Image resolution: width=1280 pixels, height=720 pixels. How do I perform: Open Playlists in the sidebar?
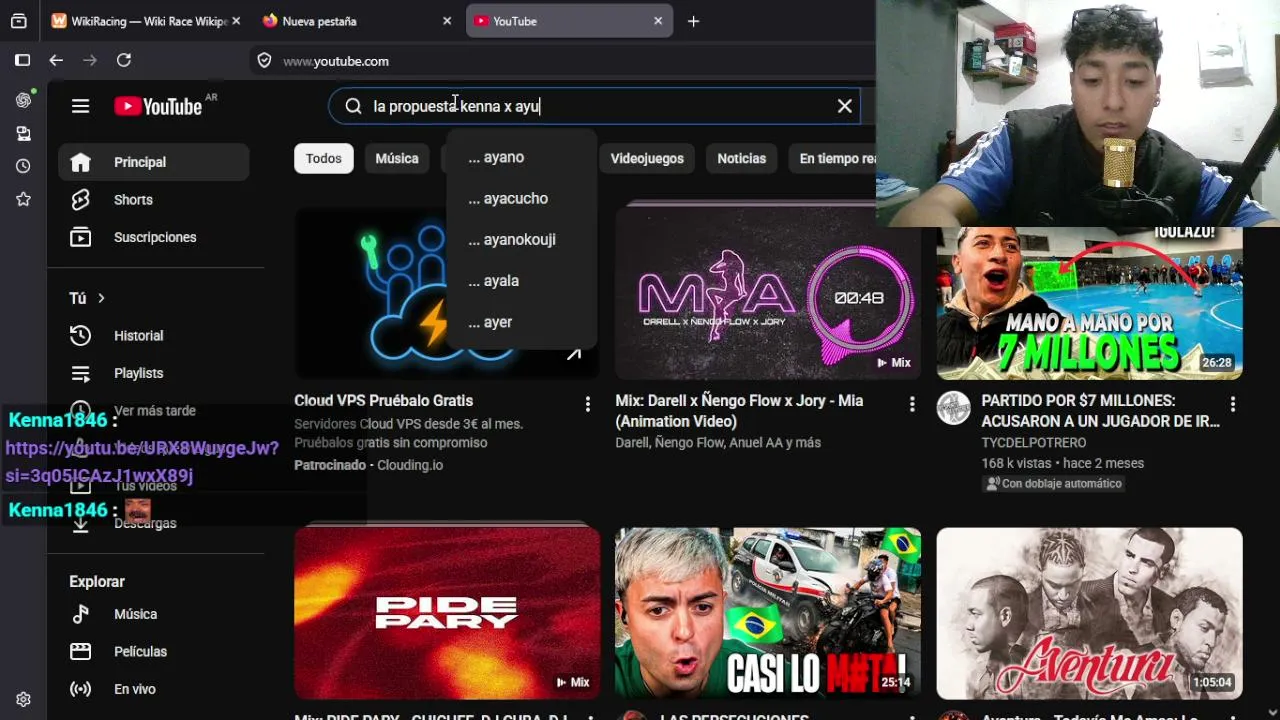click(x=153, y=373)
